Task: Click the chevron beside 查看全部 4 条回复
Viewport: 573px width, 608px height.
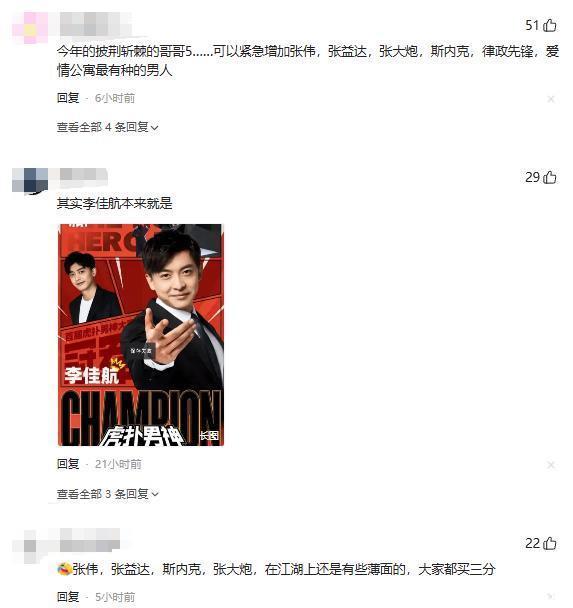Action: (x=154, y=128)
